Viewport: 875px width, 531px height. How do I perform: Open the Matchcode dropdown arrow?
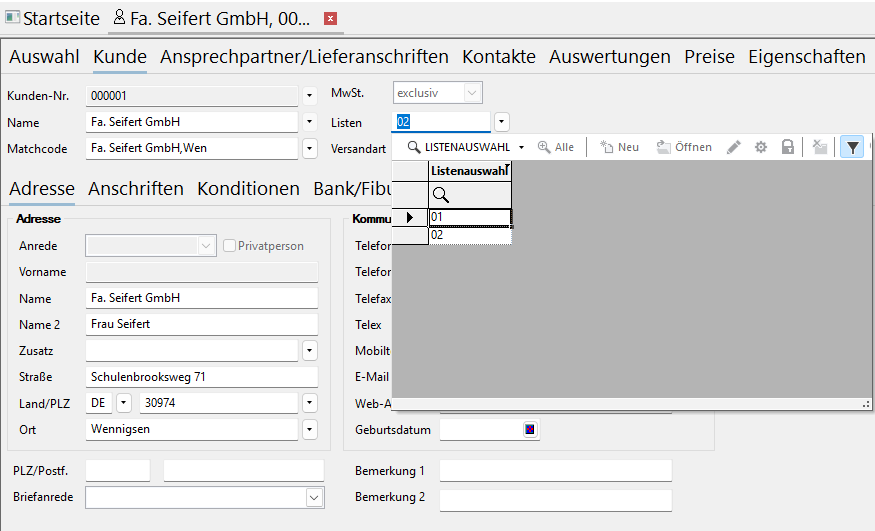tap(309, 148)
